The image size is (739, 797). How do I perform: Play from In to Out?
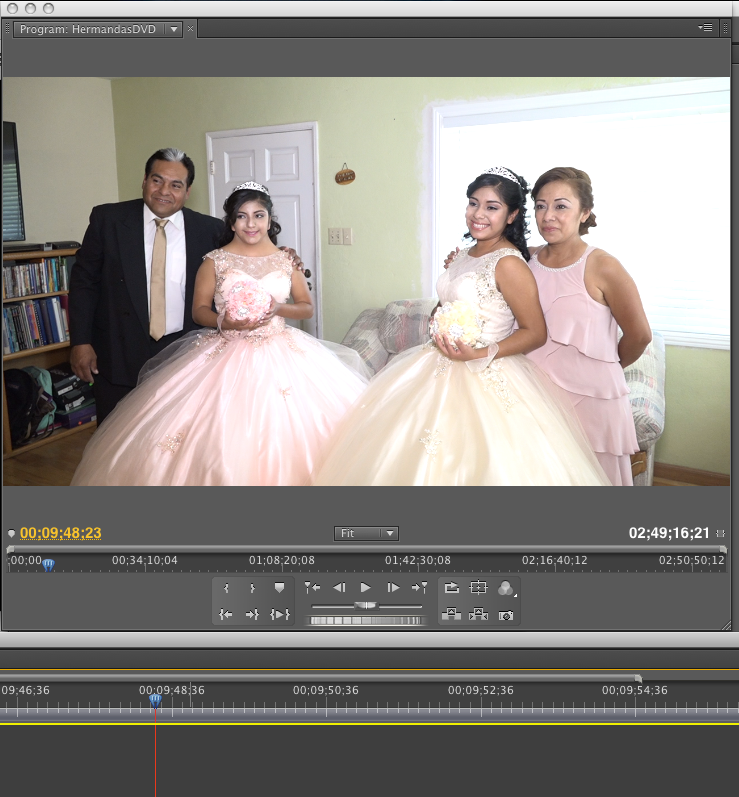[x=279, y=614]
